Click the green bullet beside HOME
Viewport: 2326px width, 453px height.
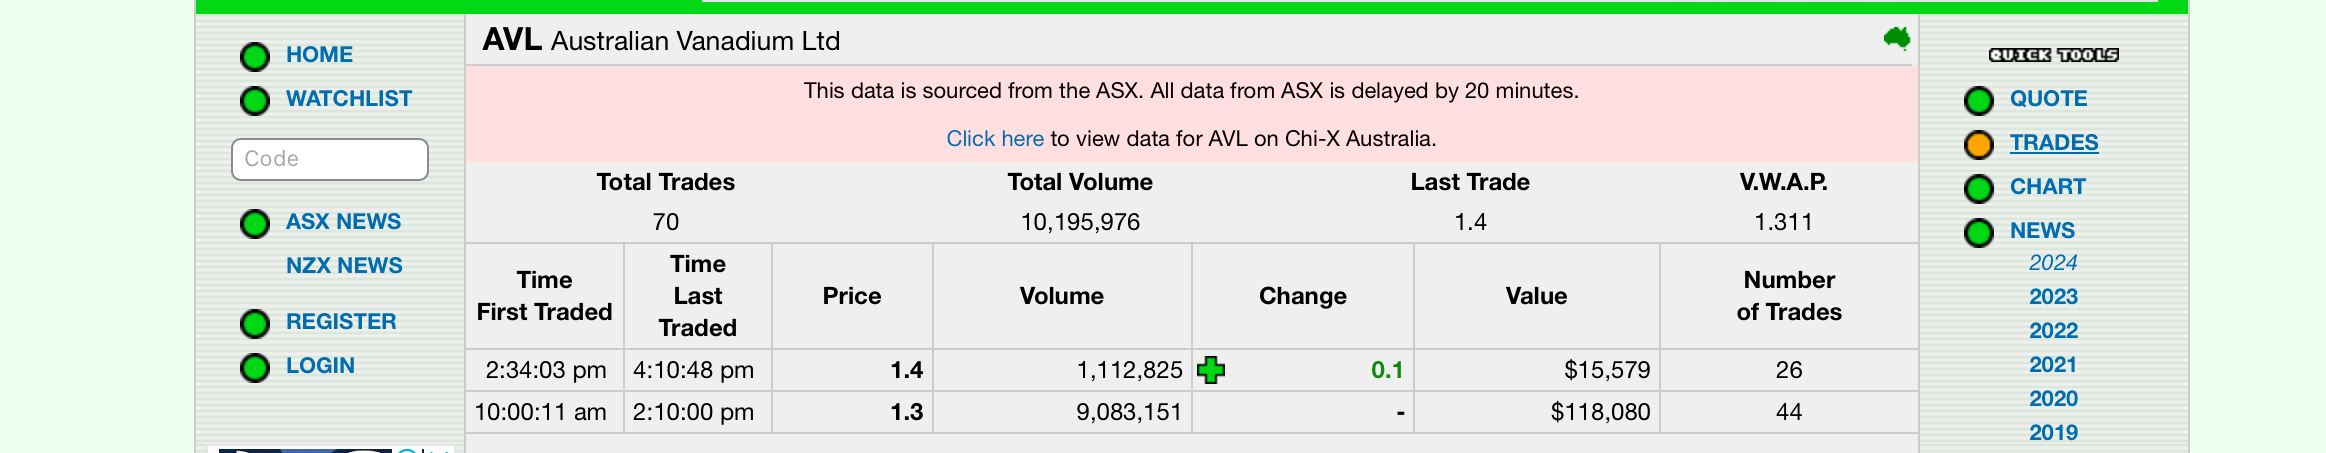(x=255, y=56)
